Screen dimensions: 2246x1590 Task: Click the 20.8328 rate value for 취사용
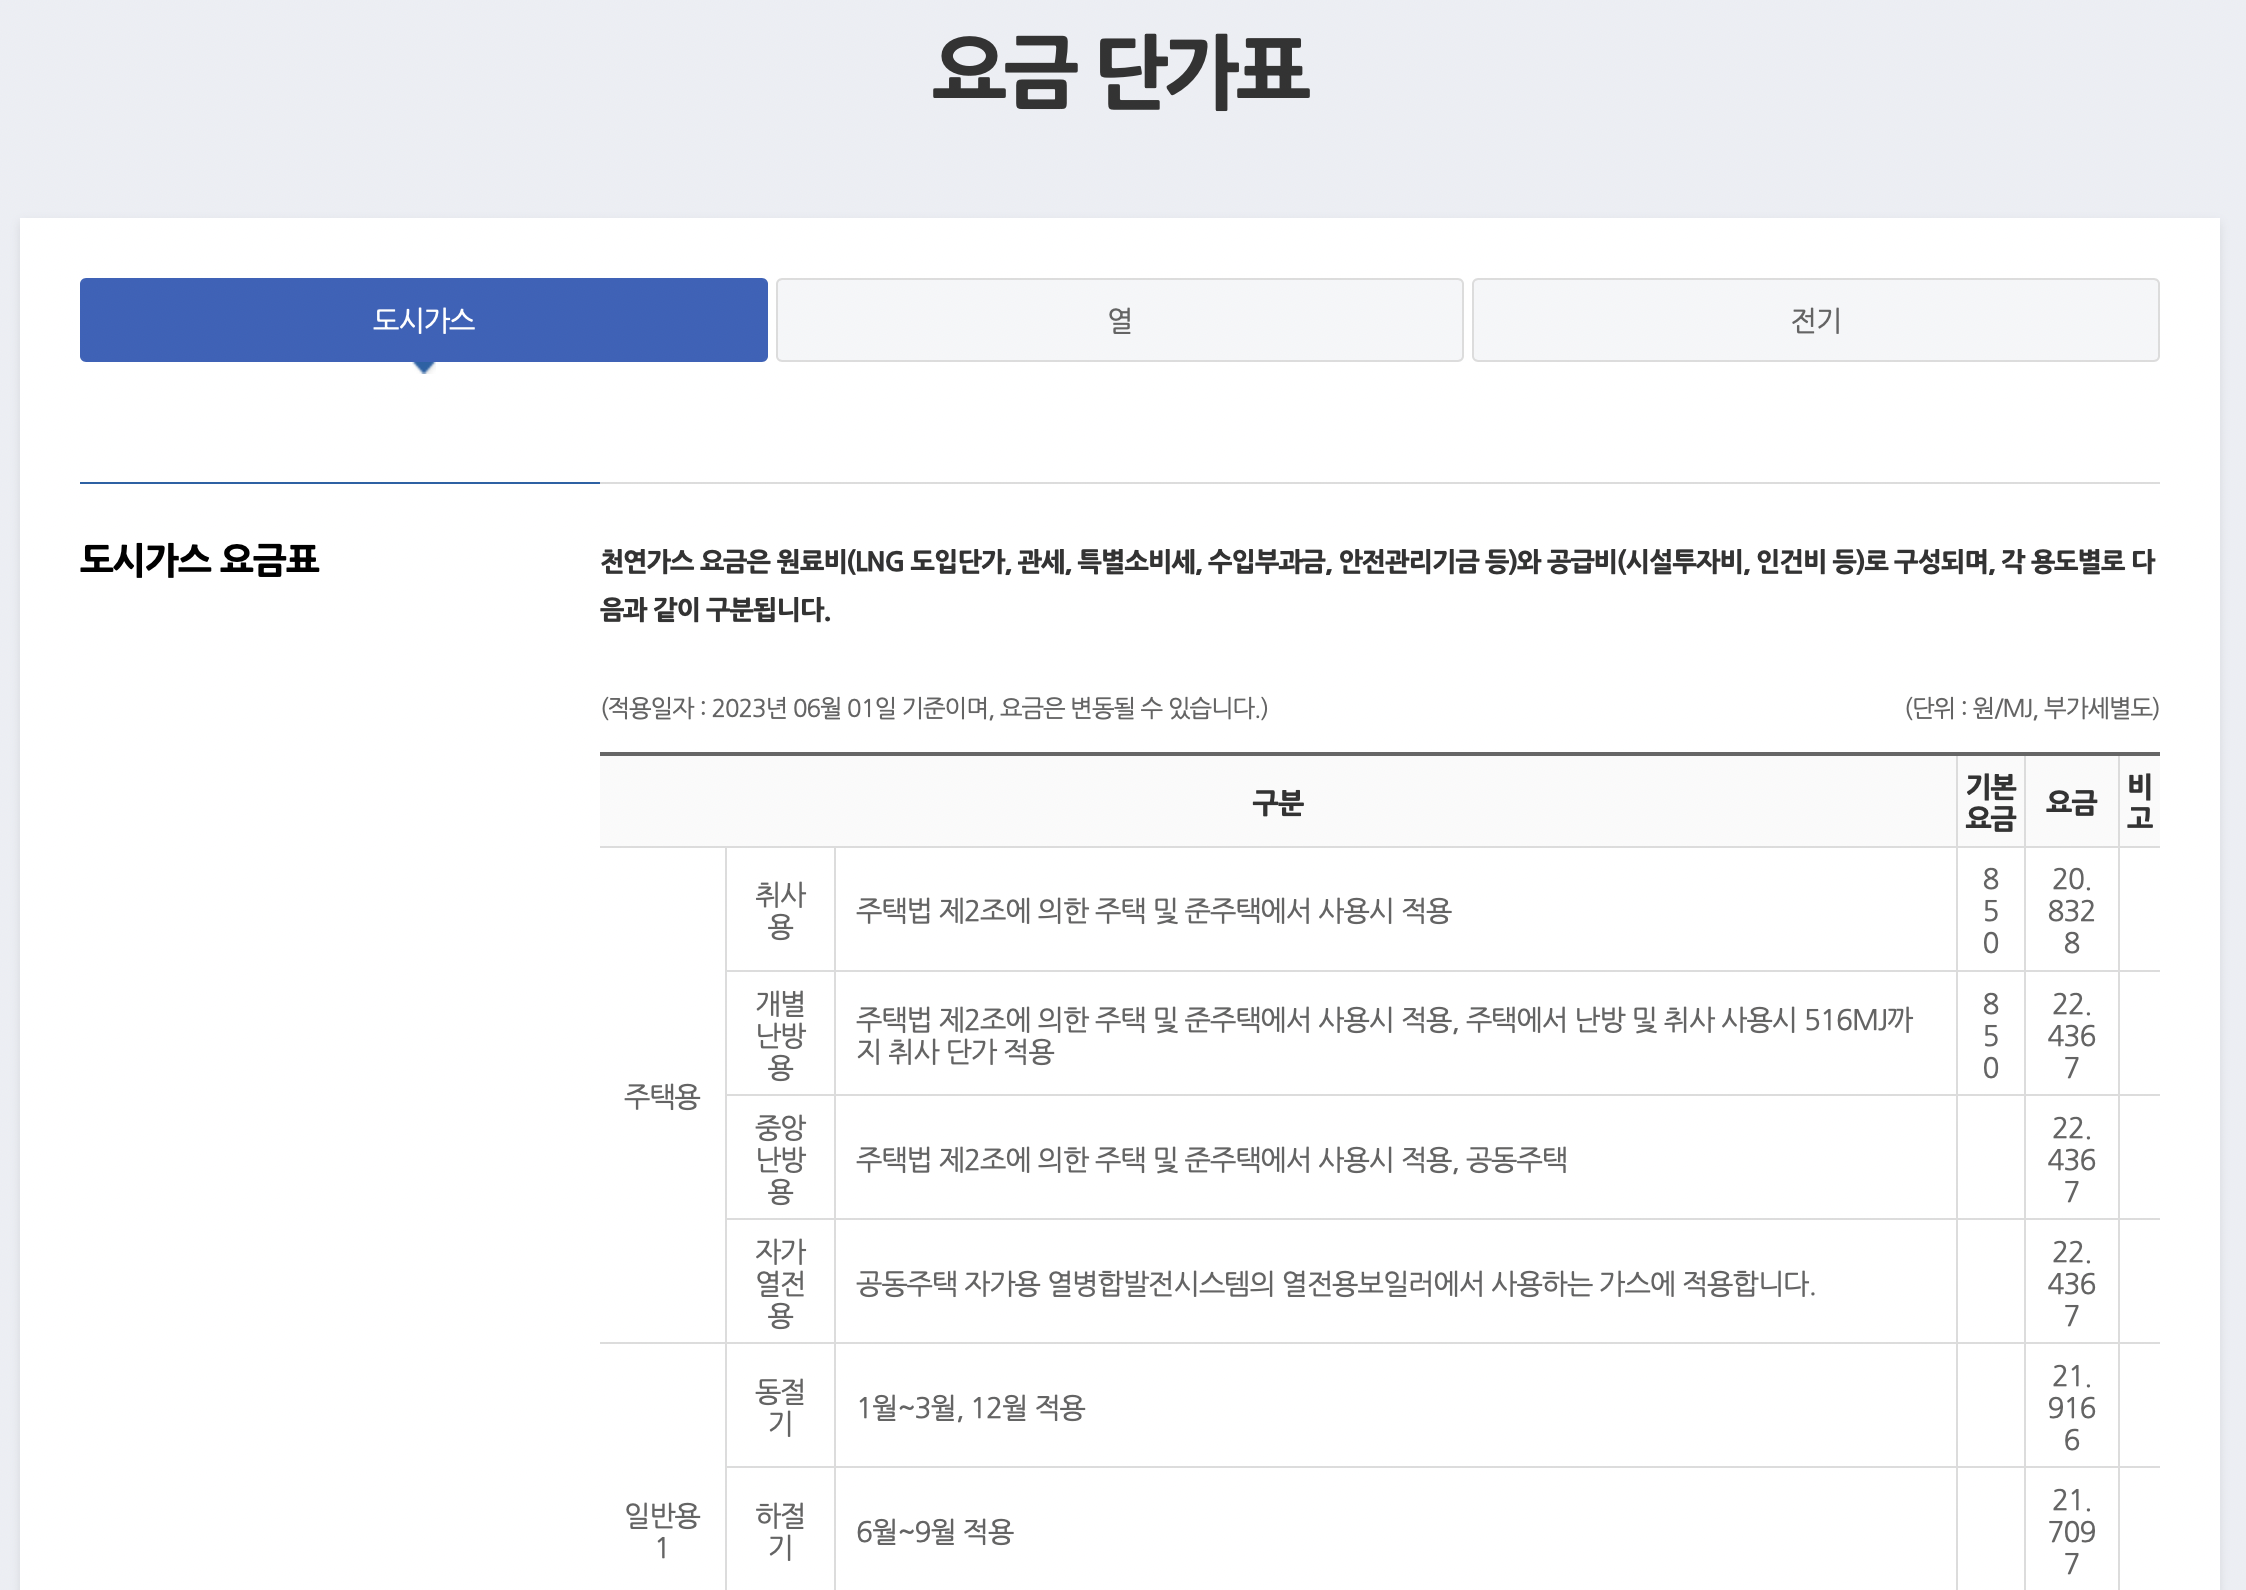tap(2071, 910)
